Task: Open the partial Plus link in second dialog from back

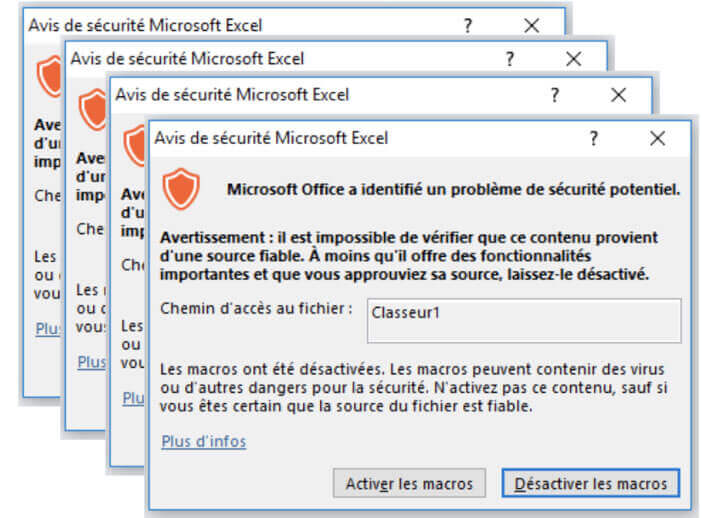Action: coord(91,362)
